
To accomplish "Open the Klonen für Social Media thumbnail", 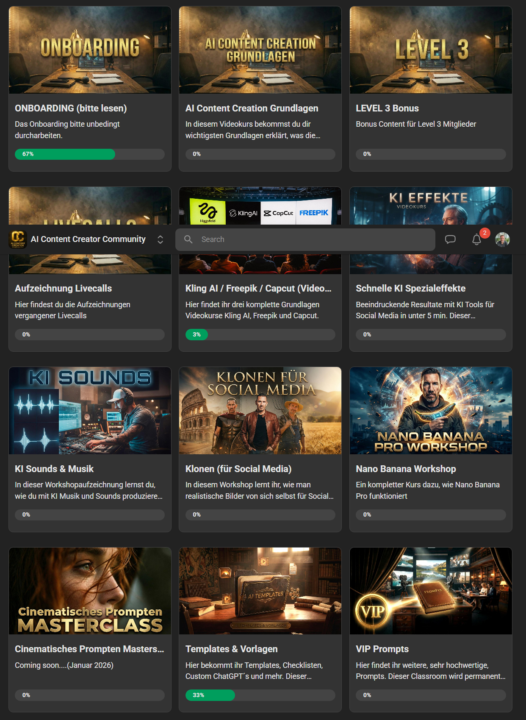I will pyautogui.click(x=260, y=411).
